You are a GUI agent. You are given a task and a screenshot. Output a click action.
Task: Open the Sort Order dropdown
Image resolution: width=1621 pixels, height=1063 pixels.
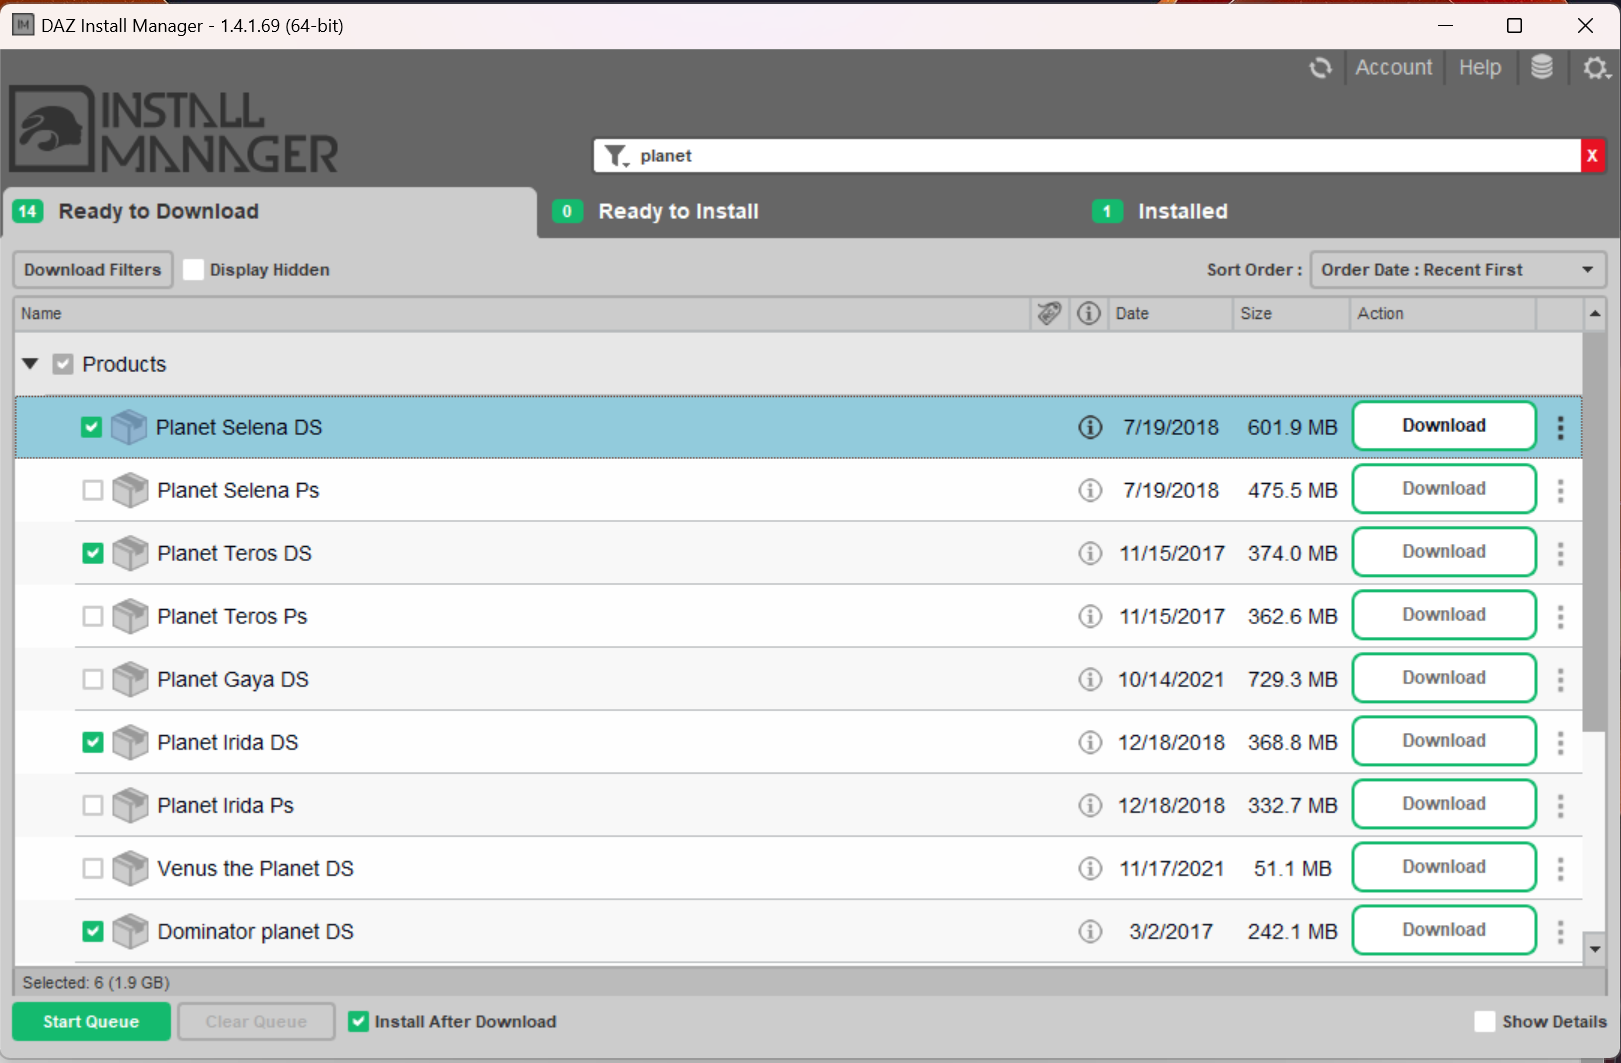tap(1458, 270)
